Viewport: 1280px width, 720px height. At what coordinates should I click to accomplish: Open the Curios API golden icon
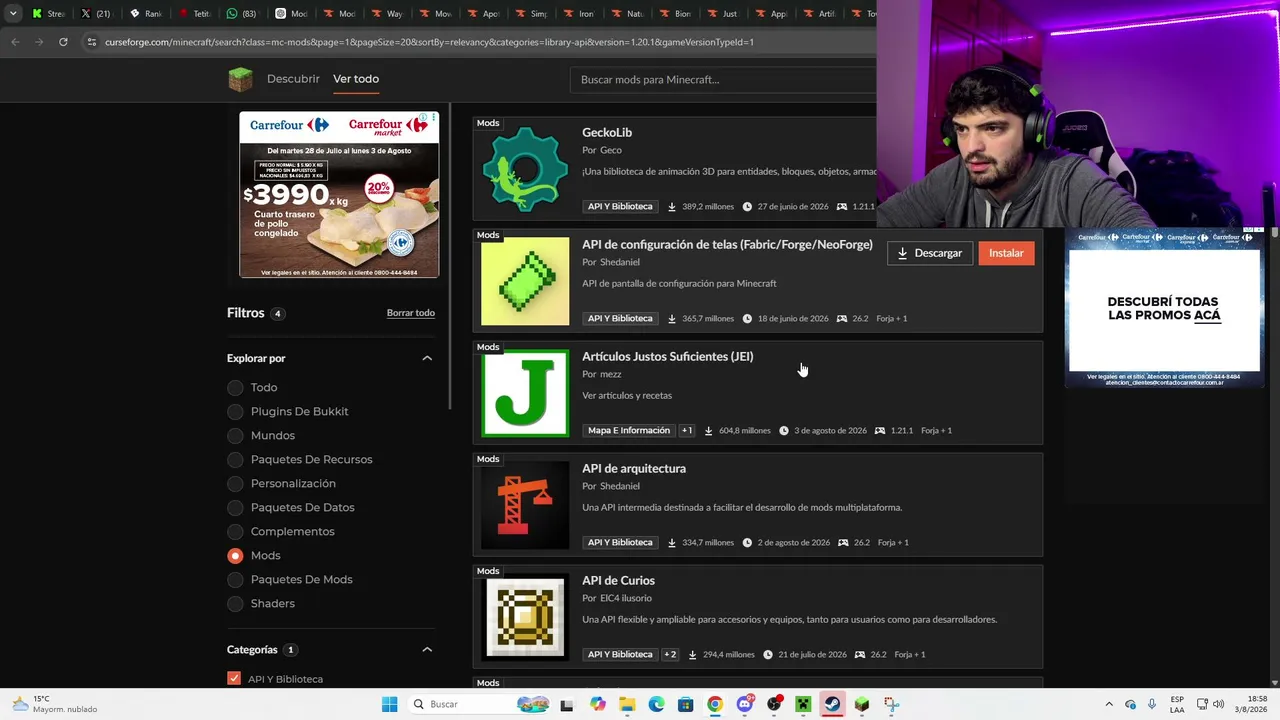point(525,617)
